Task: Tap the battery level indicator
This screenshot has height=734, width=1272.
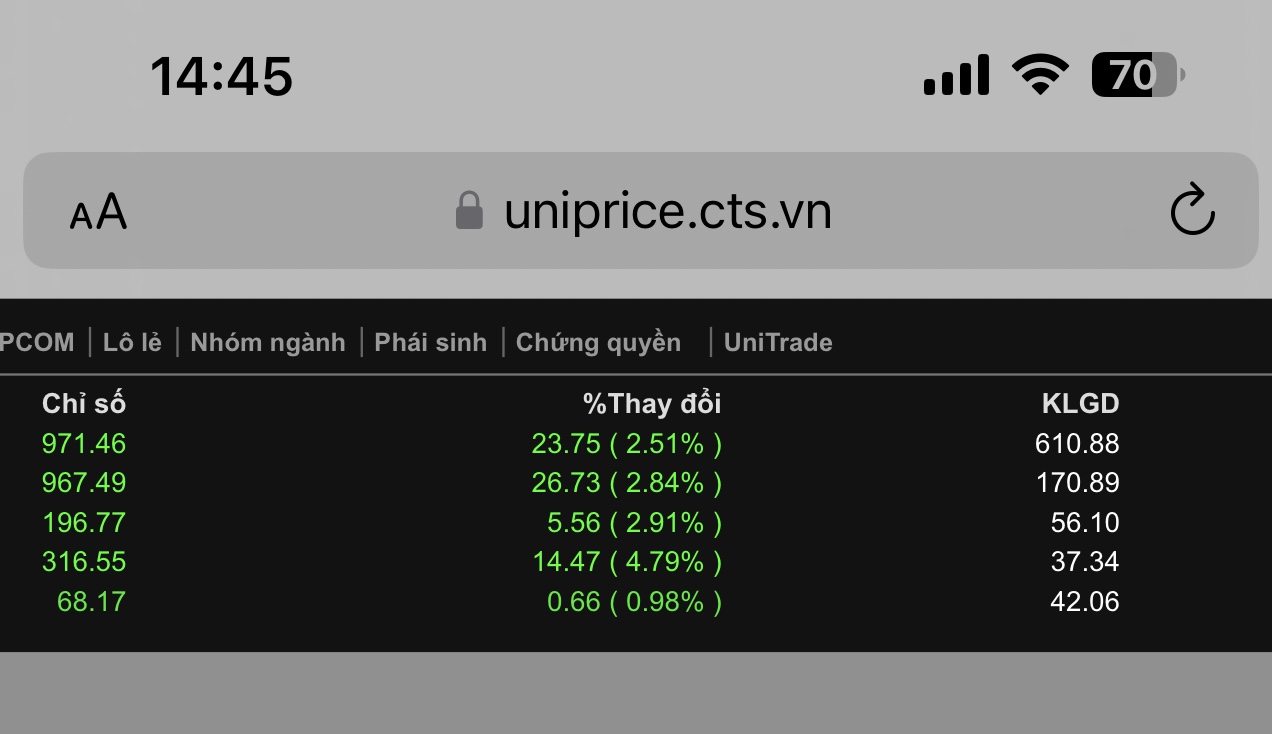Action: [x=1137, y=75]
